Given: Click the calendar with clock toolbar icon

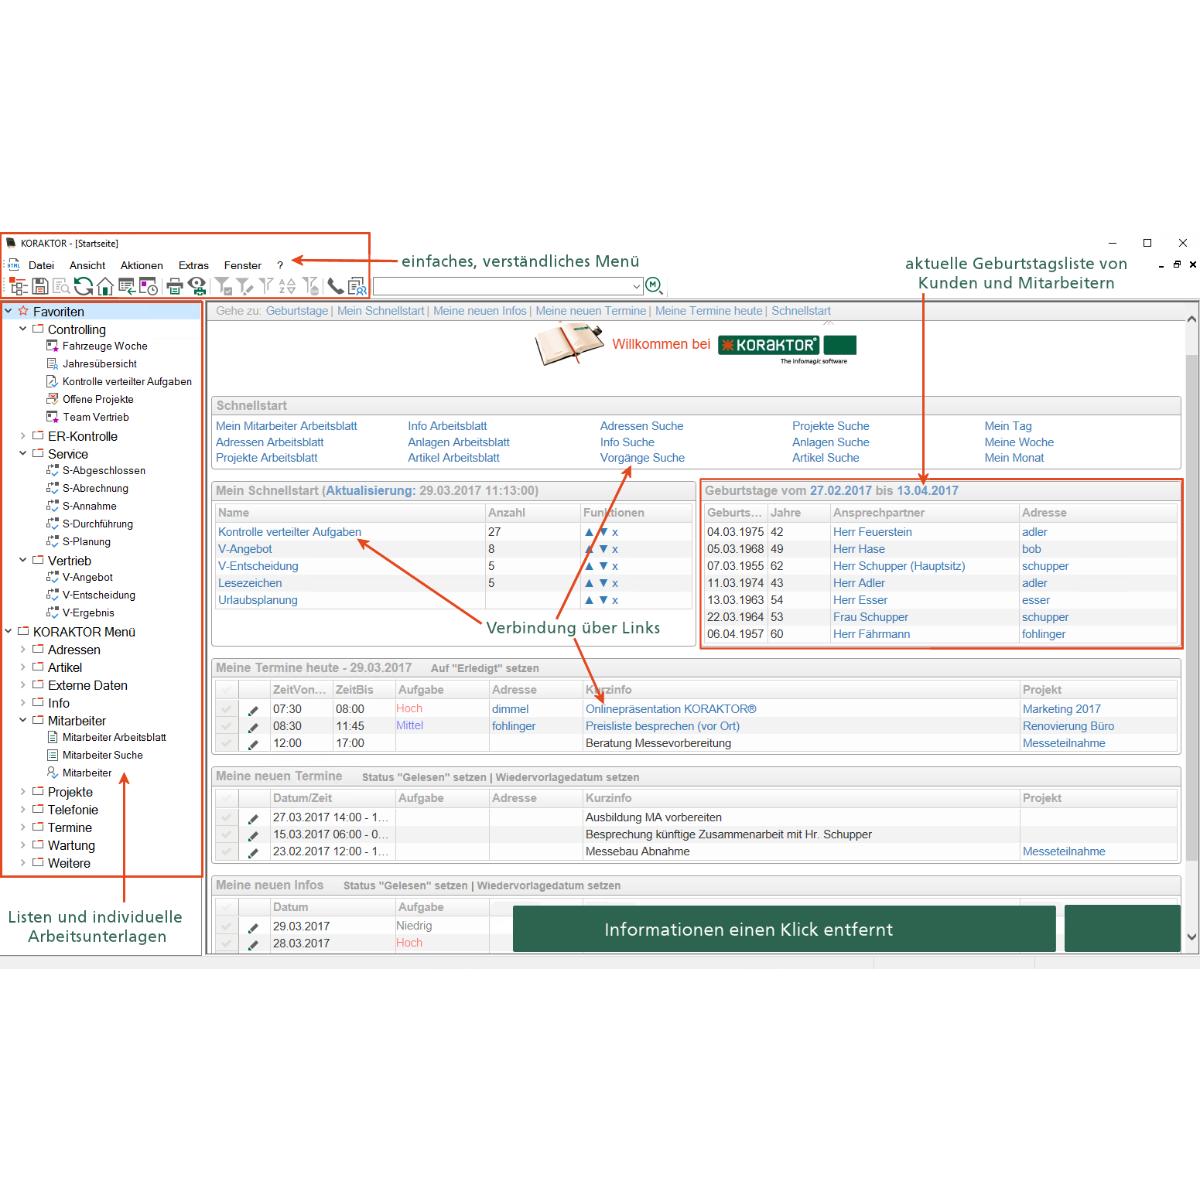Looking at the screenshot, I should 148,287.
